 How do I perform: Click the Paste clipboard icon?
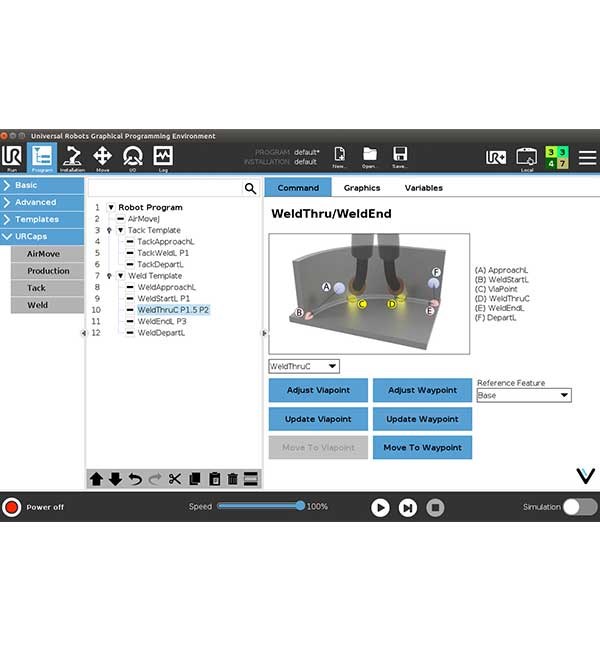tap(214, 479)
